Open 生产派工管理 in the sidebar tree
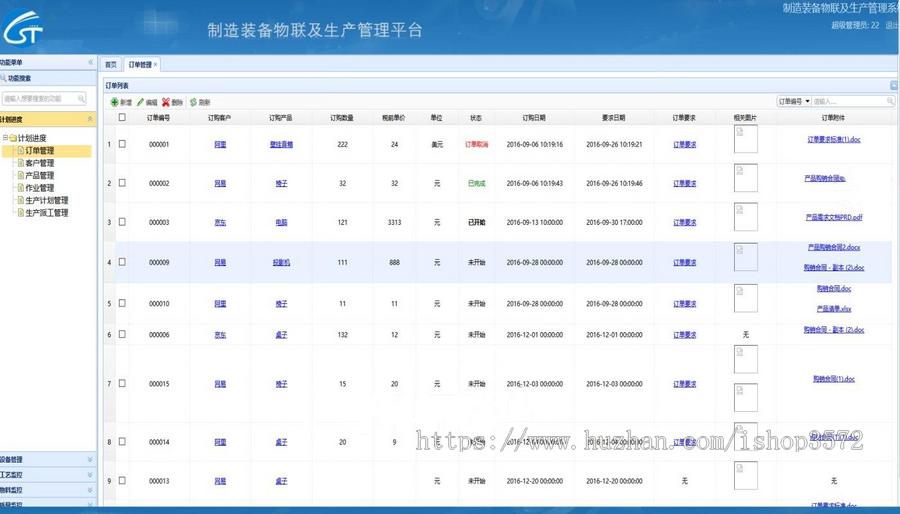 [x=46, y=212]
